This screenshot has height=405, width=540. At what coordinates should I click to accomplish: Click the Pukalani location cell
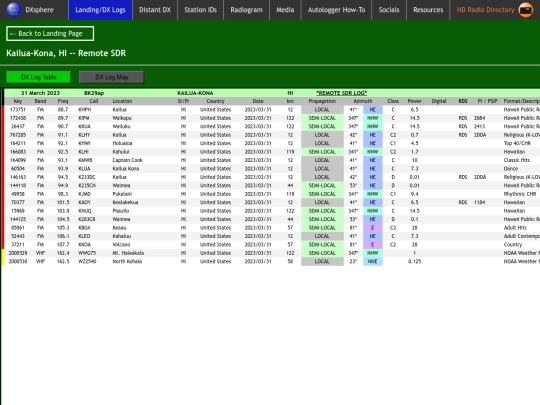tap(122, 194)
